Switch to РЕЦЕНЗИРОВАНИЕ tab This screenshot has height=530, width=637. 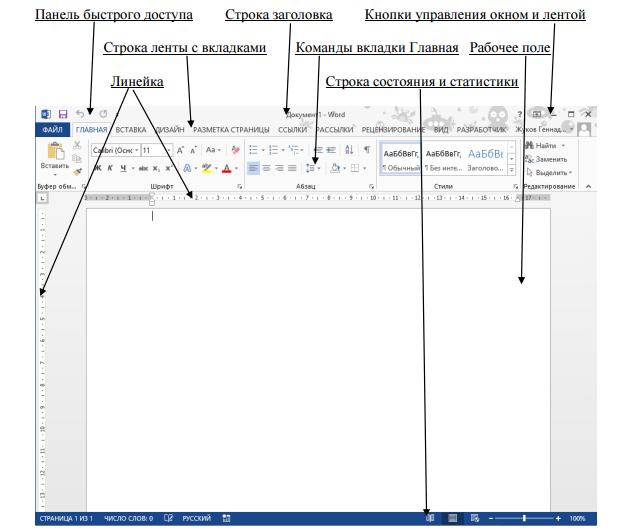(393, 130)
